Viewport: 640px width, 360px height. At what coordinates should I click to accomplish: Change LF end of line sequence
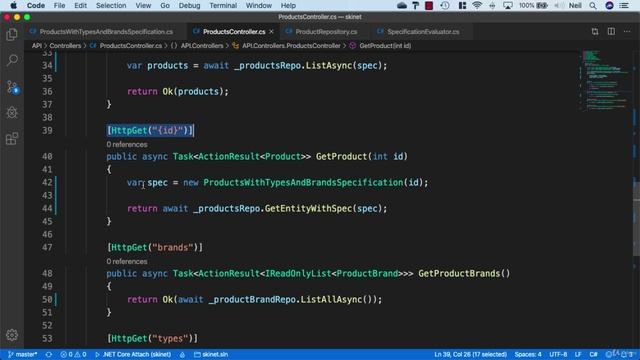pyautogui.click(x=578, y=354)
